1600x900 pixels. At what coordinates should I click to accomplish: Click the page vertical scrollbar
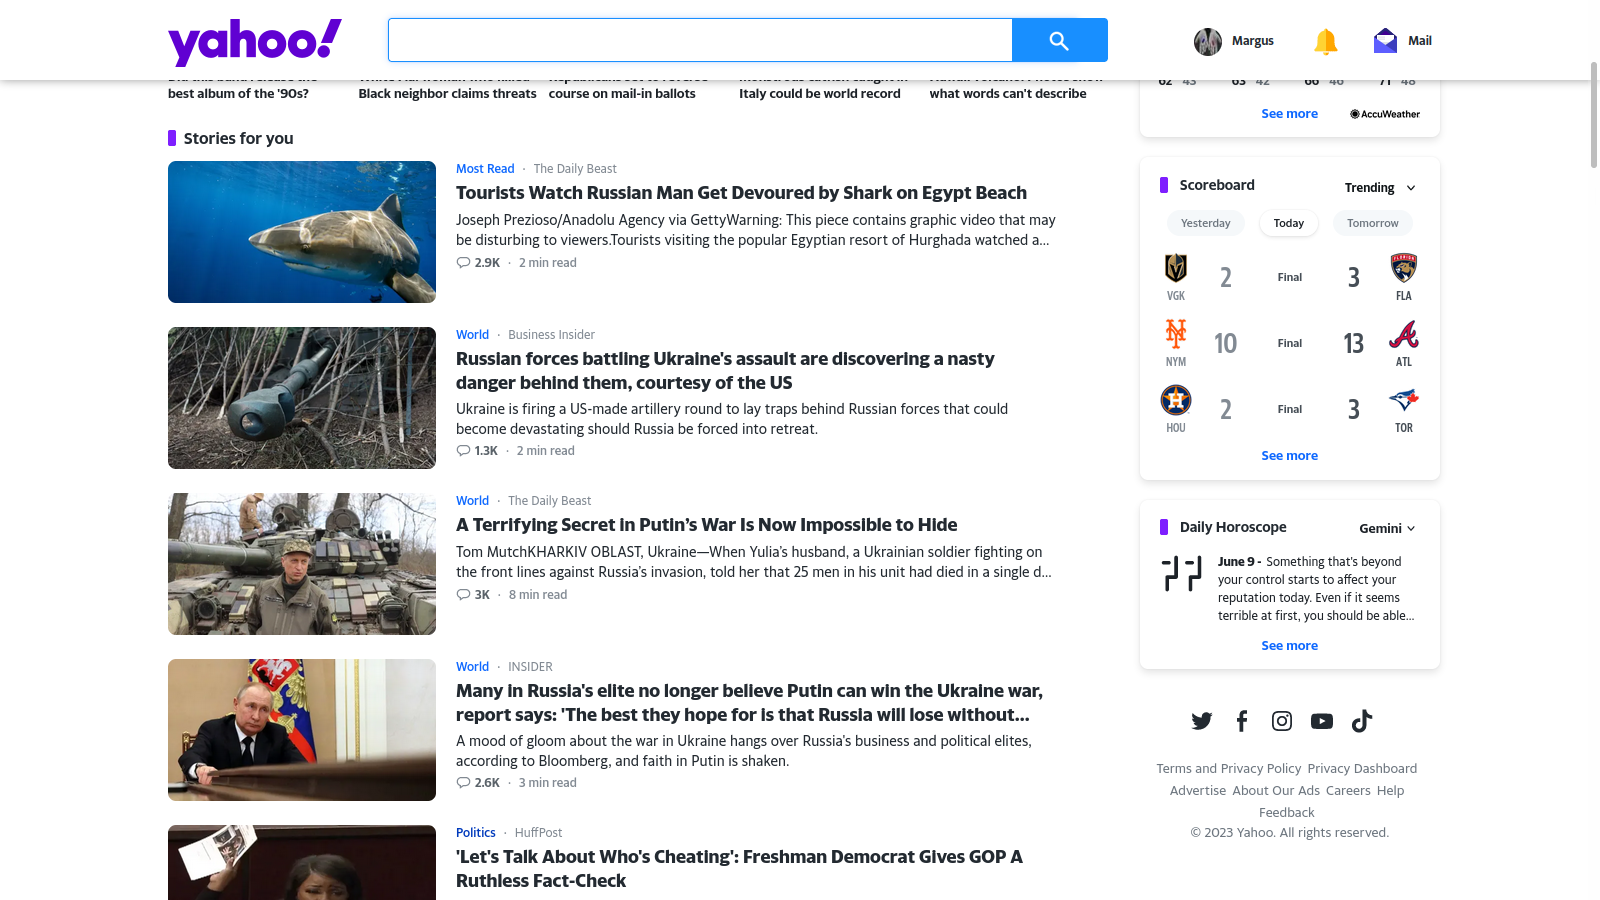tap(1594, 115)
